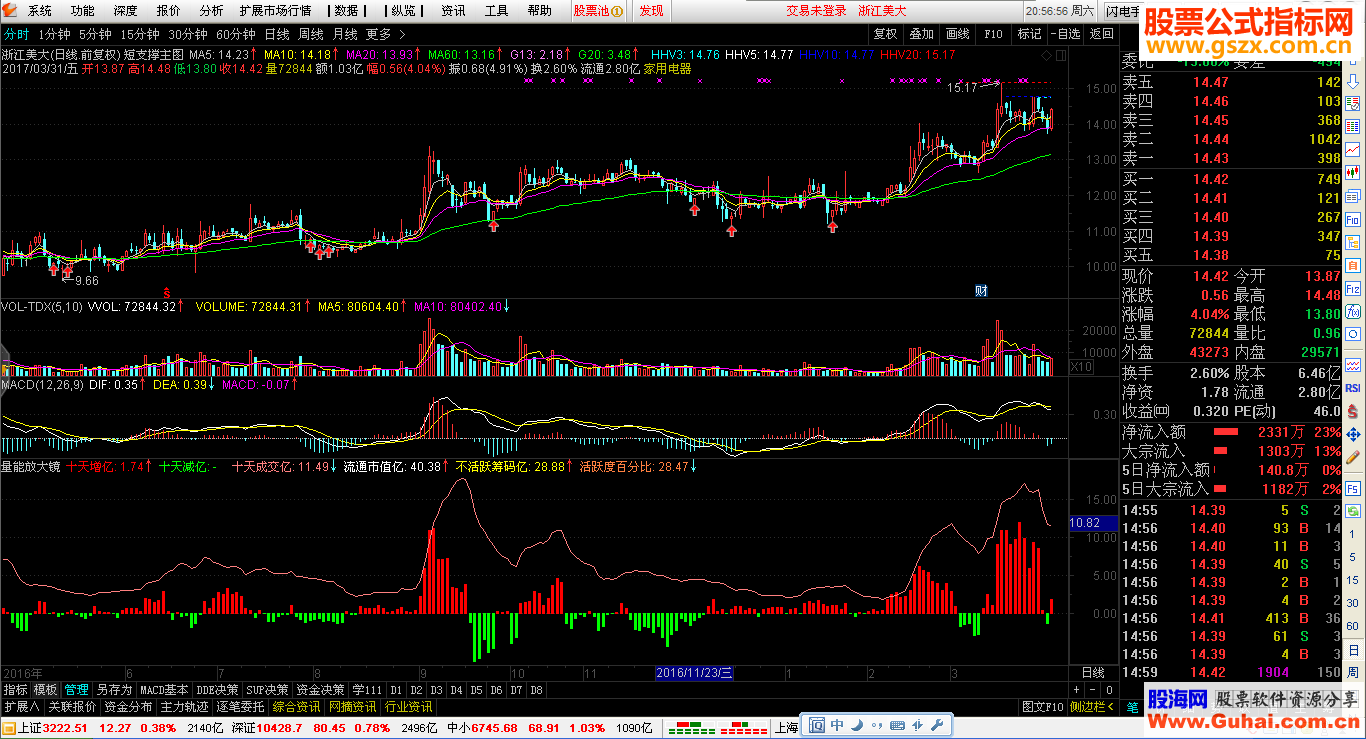The height and width of the screenshot is (739, 1366).
Task: Click the Fiz icon in right toolbar
Action: pyautogui.click(x=1354, y=287)
